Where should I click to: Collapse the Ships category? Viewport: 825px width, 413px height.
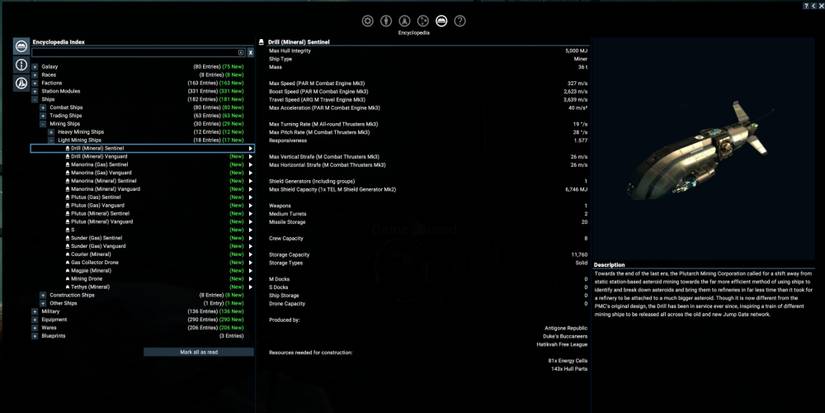35,99
